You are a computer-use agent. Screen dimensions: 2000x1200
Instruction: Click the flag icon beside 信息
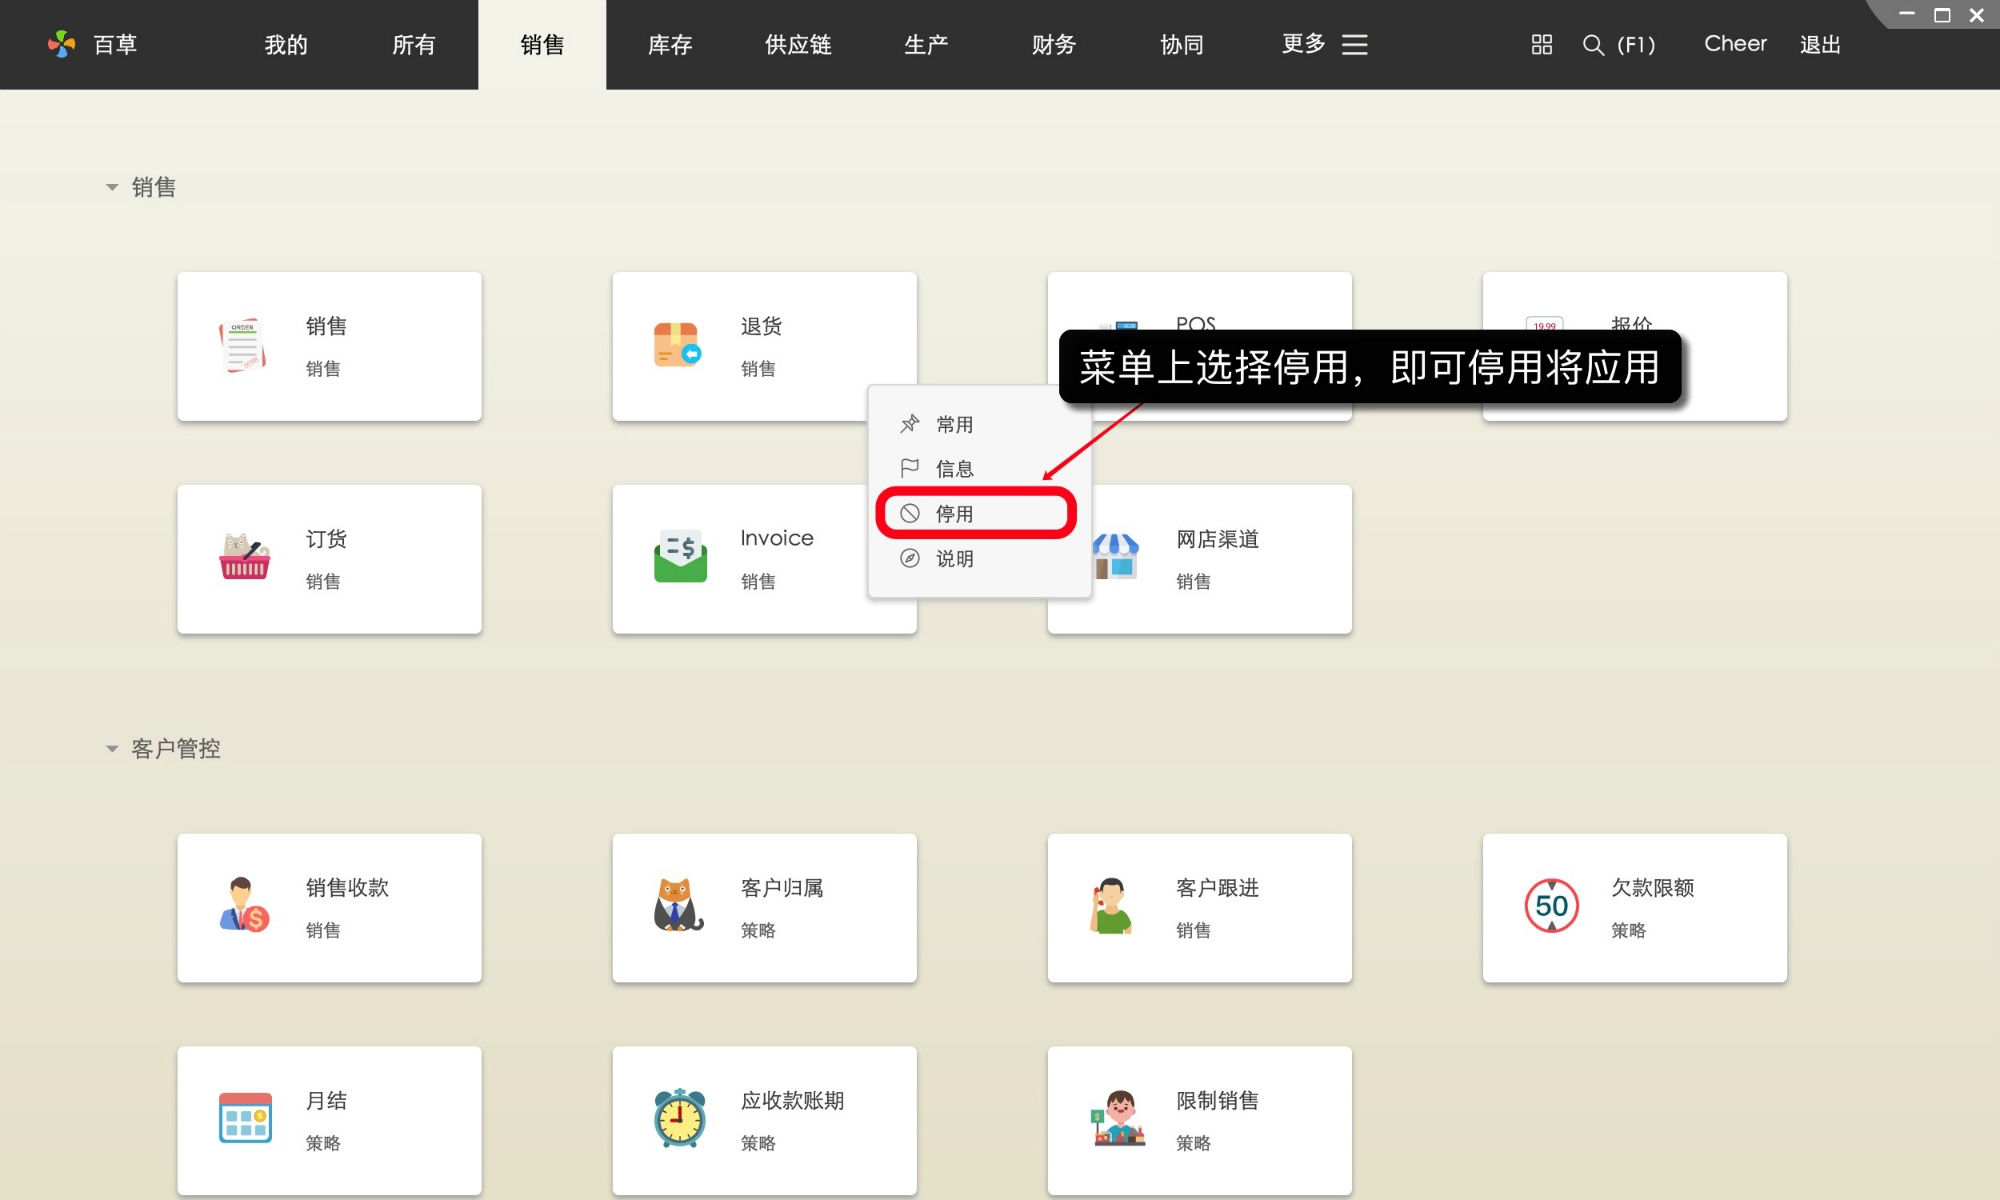[x=909, y=468]
